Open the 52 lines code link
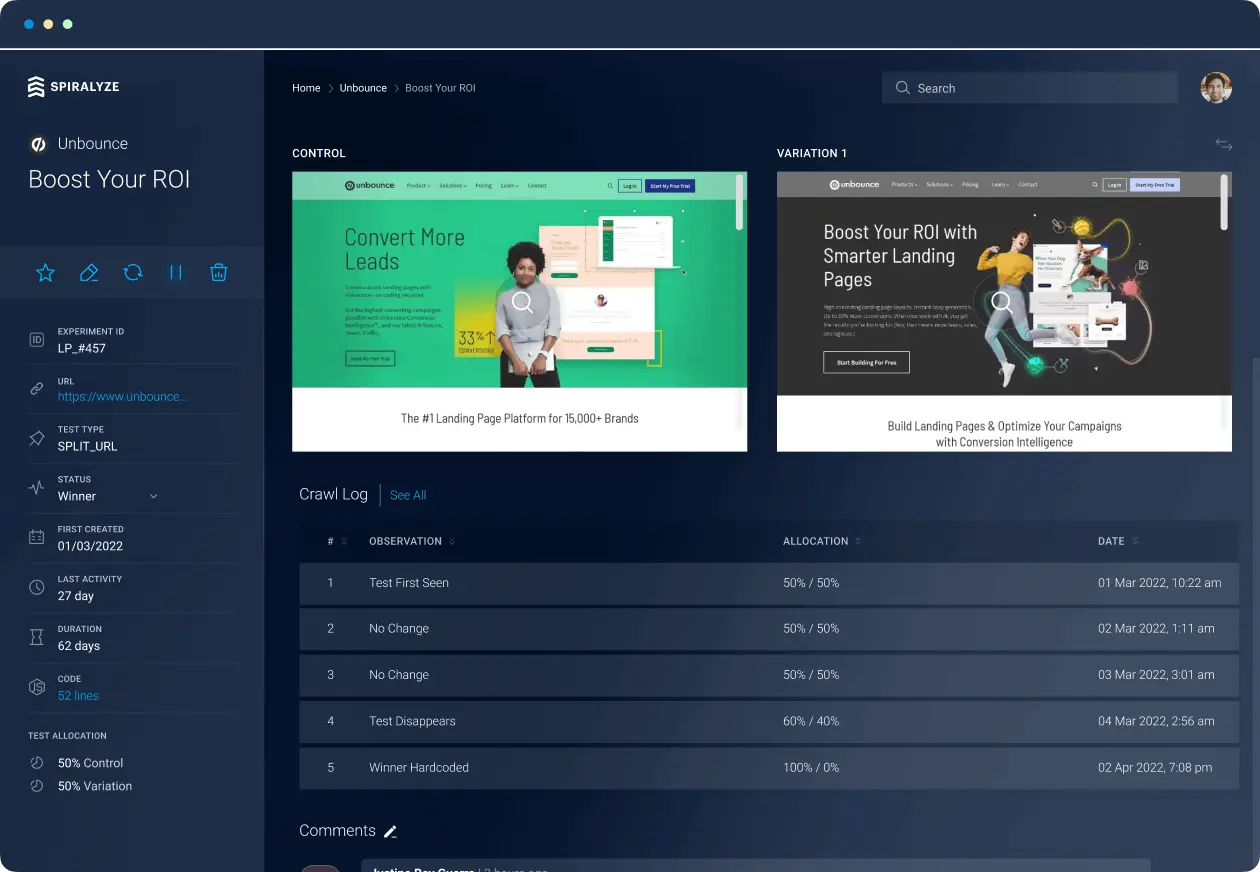The width and height of the screenshot is (1260, 872). point(78,696)
